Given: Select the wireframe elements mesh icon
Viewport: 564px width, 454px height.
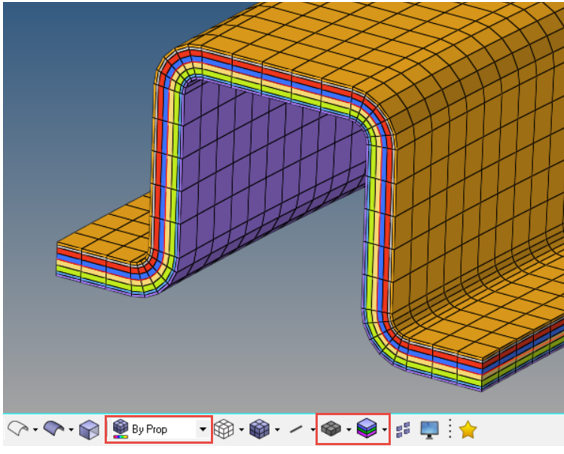Looking at the screenshot, I should pos(224,429).
